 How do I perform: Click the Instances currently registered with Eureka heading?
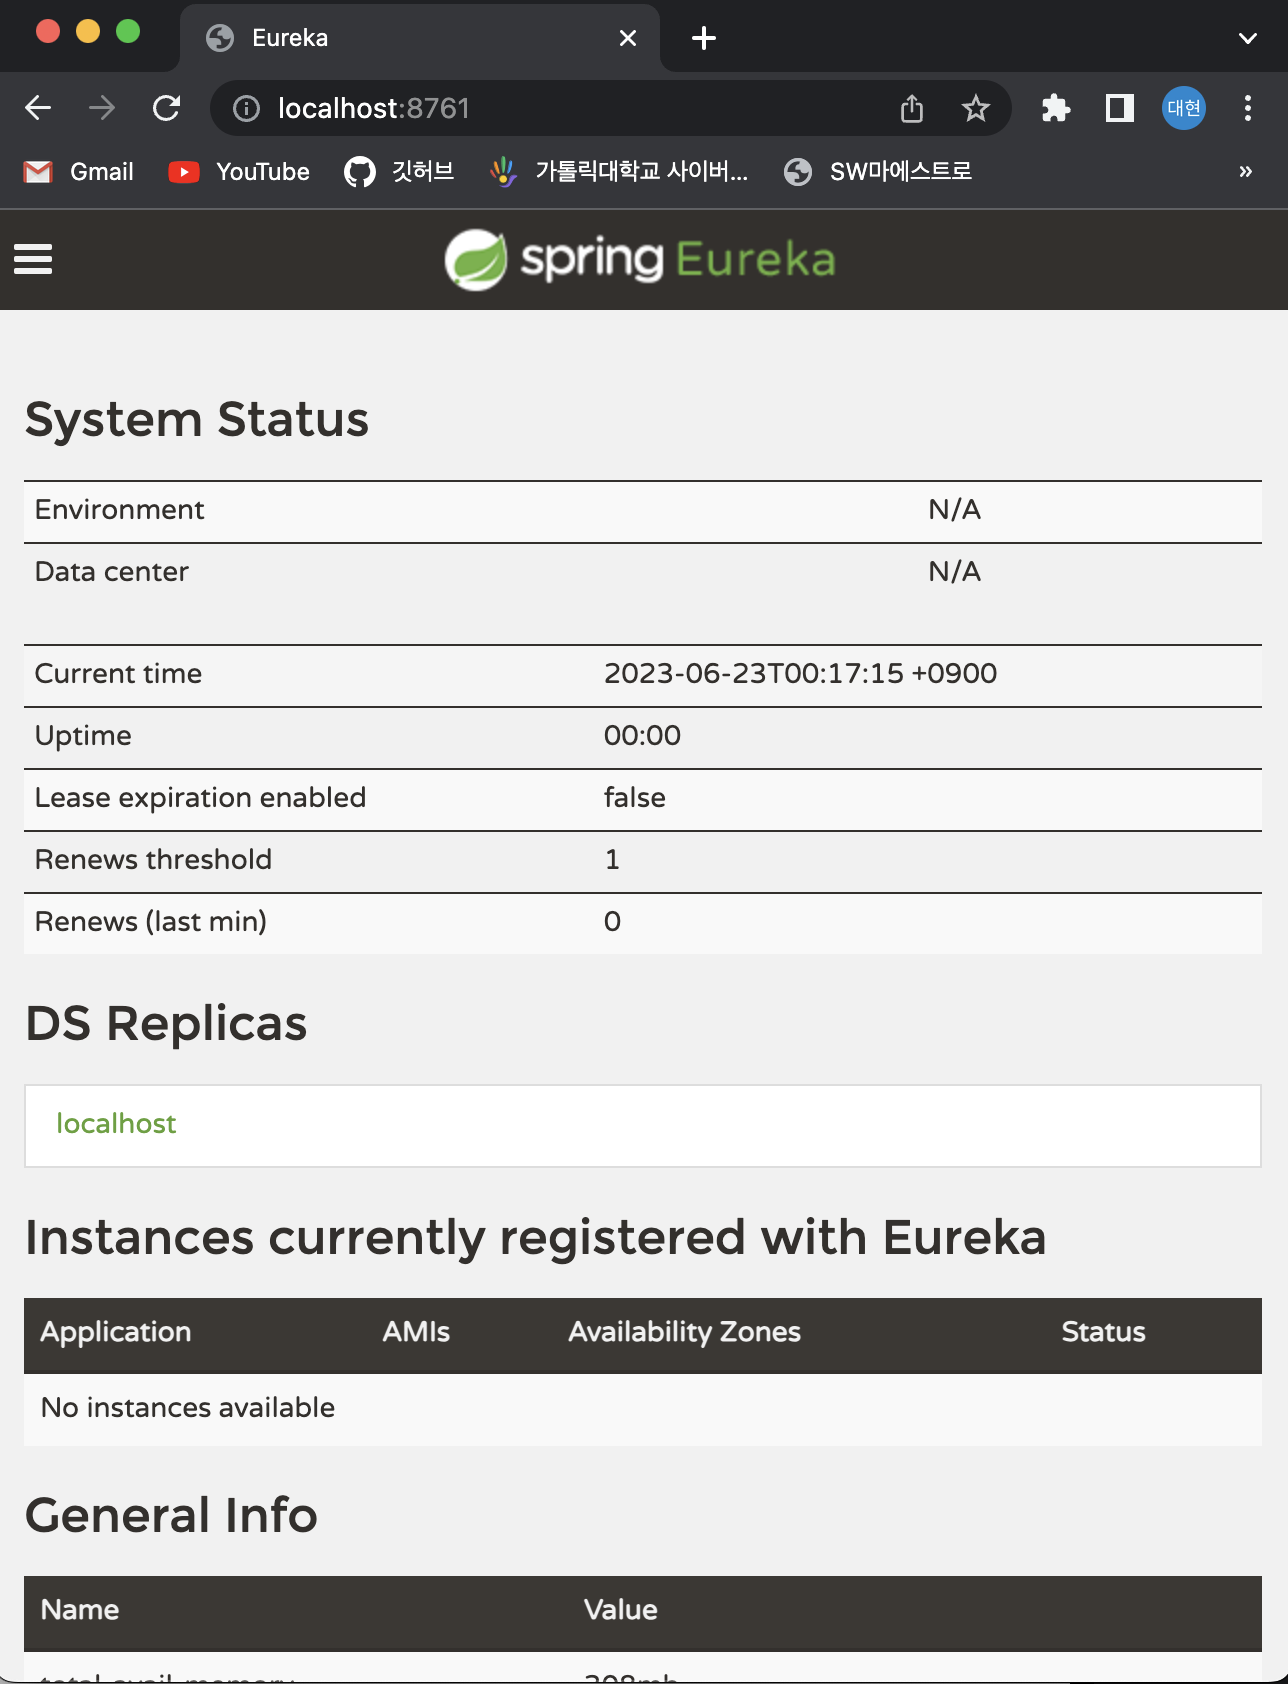535,1238
